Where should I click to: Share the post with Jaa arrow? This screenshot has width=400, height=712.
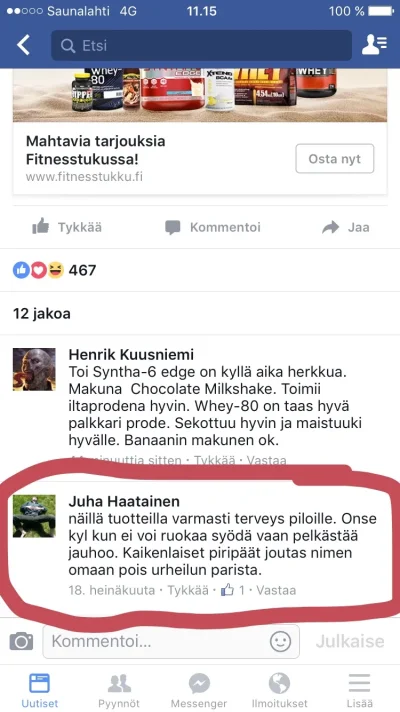[x=346, y=227]
